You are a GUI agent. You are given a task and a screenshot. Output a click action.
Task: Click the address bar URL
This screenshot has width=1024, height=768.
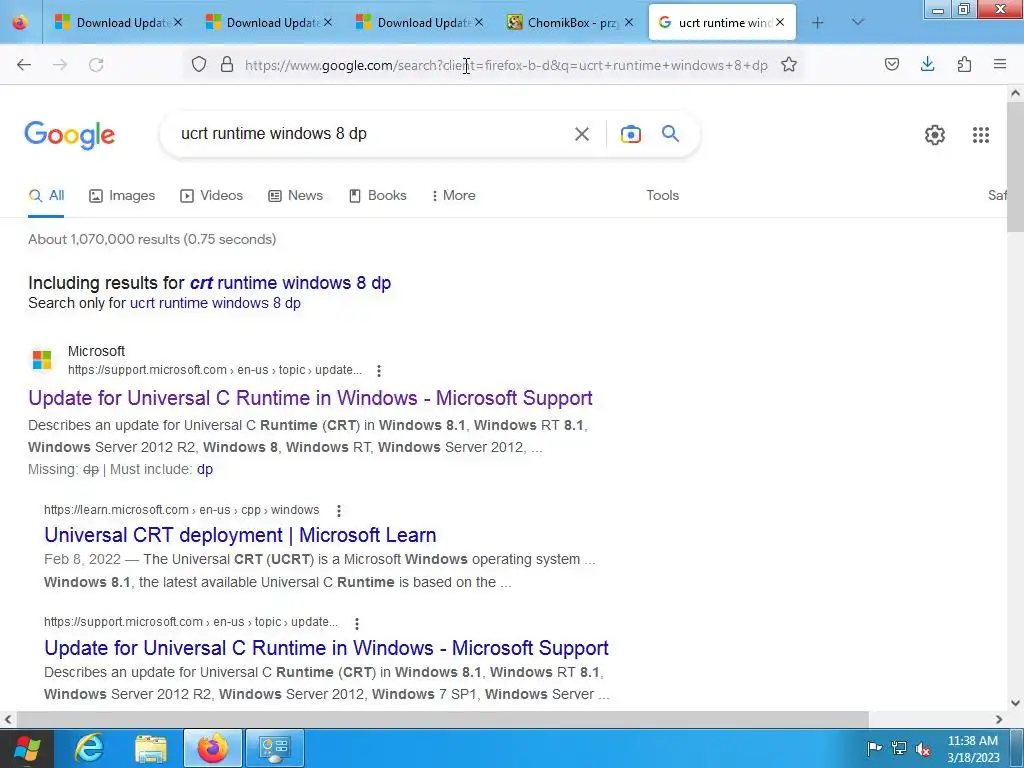pos(506,65)
